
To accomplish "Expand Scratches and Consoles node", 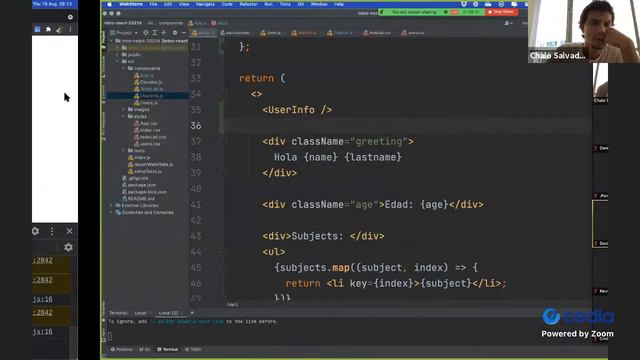I will [112, 212].
